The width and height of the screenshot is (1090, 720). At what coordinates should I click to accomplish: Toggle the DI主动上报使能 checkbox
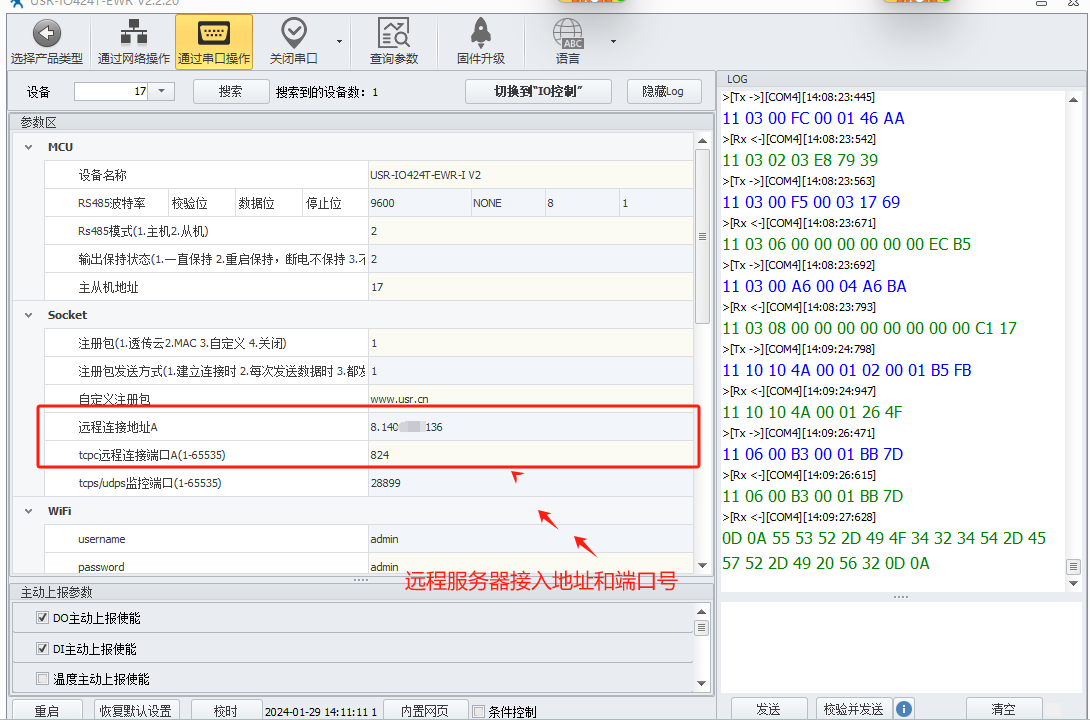pyautogui.click(x=43, y=648)
